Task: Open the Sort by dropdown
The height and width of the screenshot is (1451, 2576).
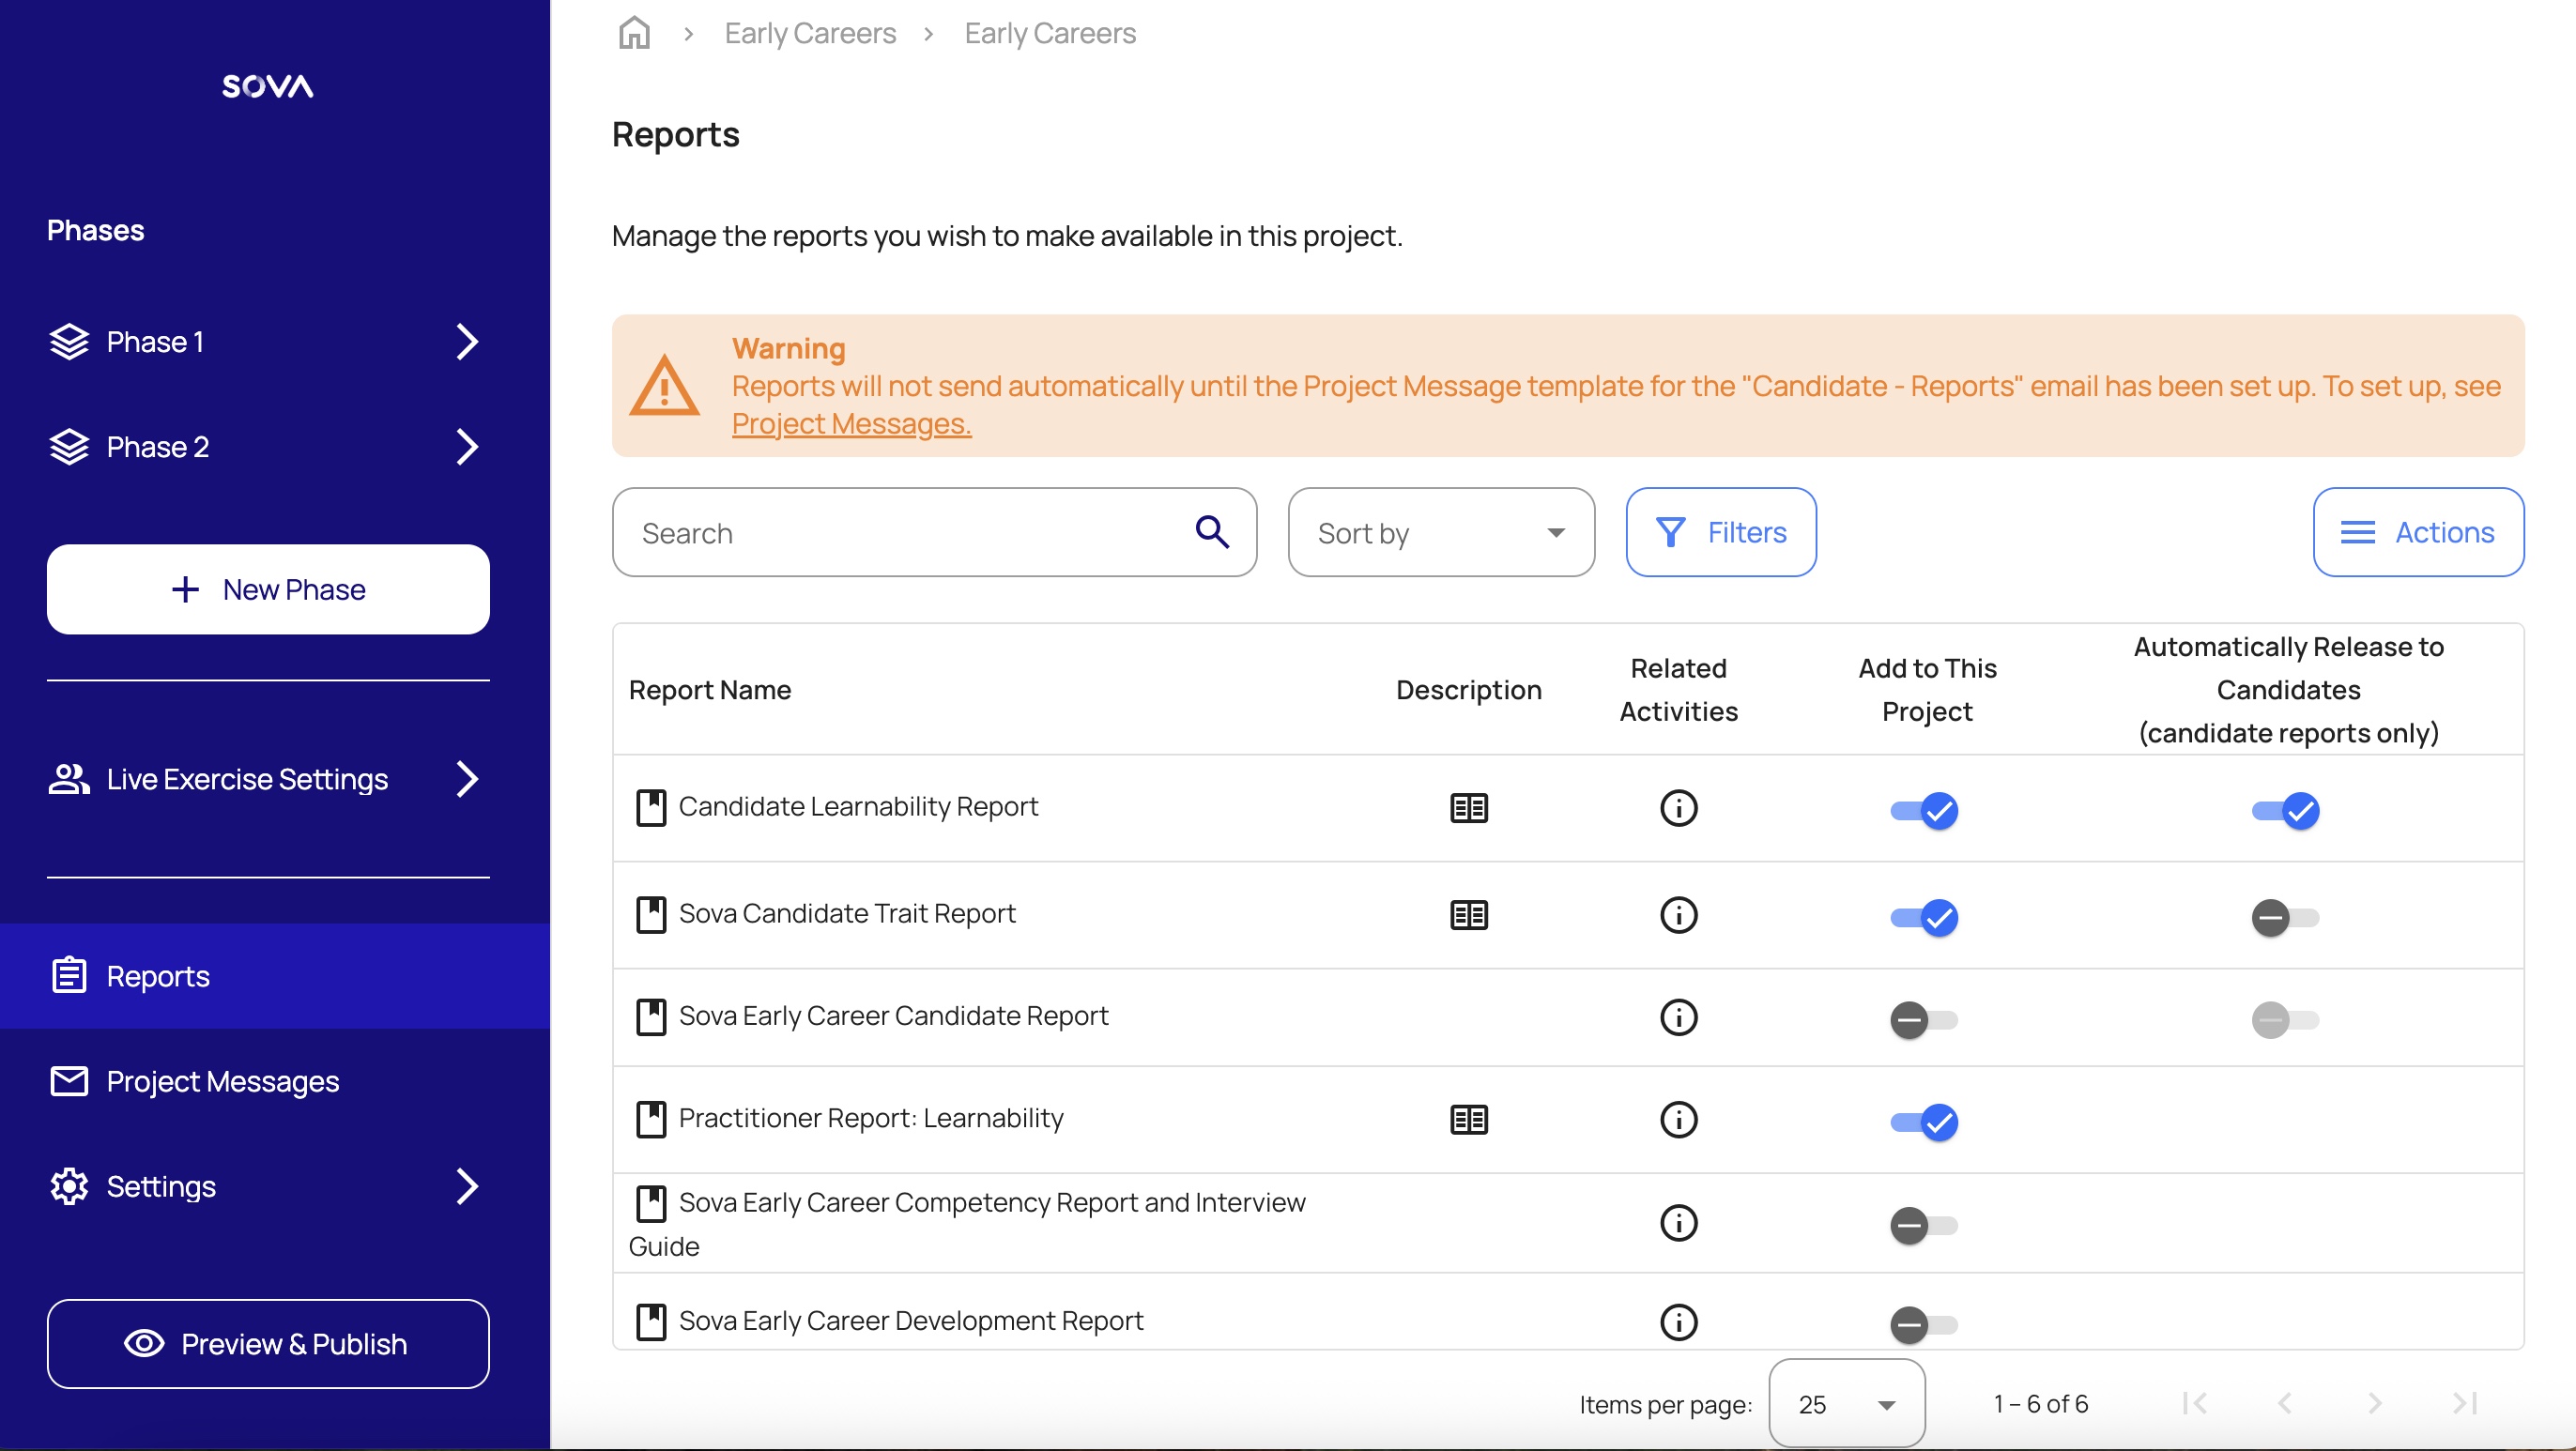Action: [1440, 533]
